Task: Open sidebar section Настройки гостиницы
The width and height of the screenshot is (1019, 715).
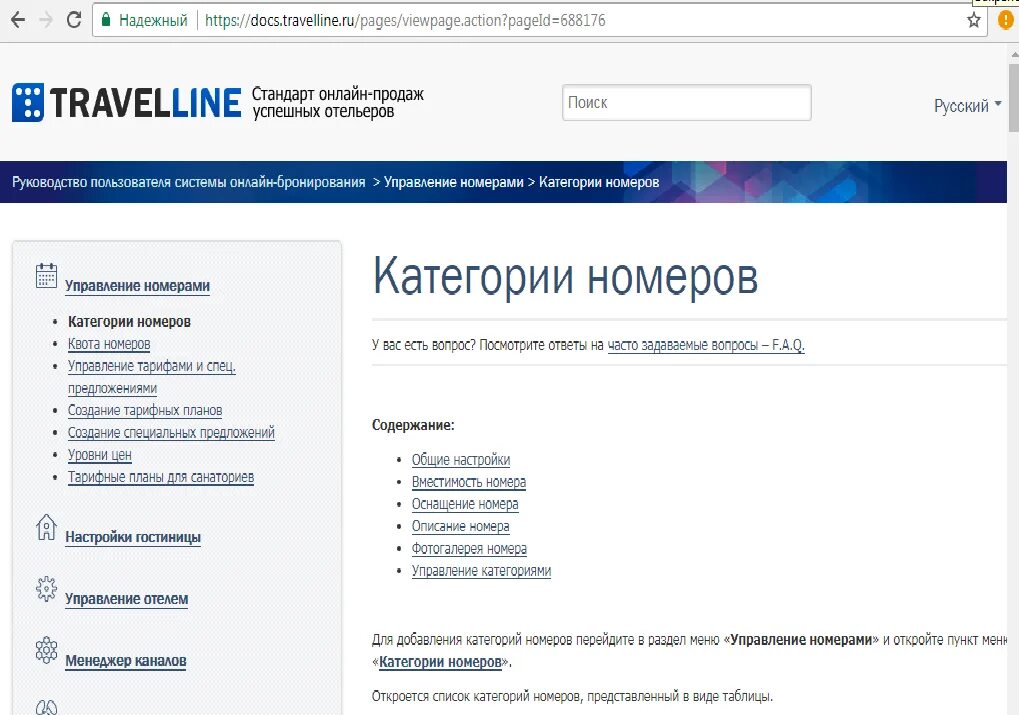Action: (133, 538)
